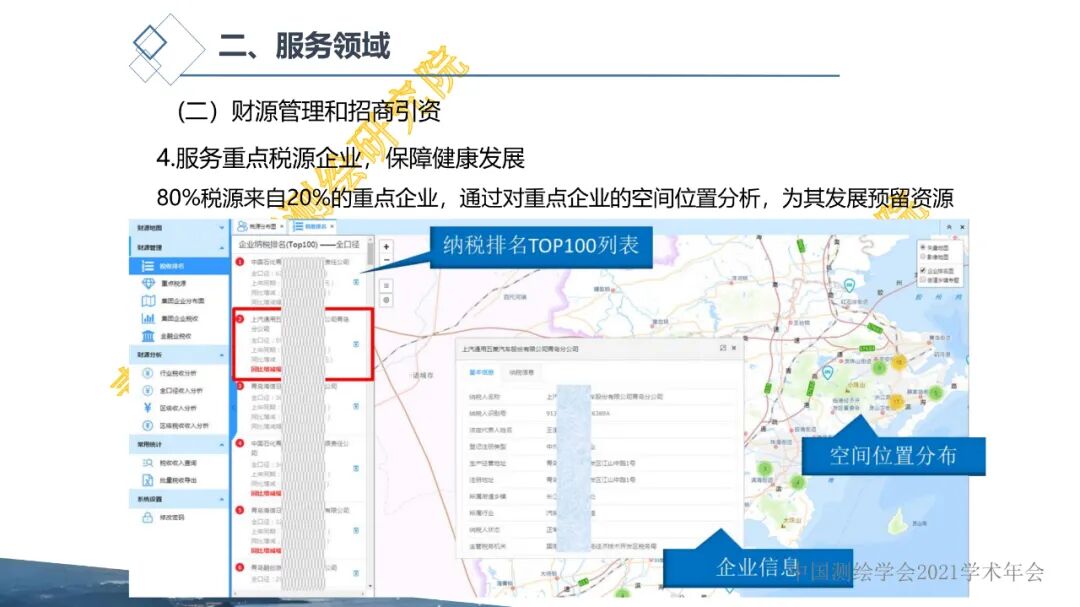Close the 税收排名 tab
This screenshot has width=1080, height=607.
(332, 227)
